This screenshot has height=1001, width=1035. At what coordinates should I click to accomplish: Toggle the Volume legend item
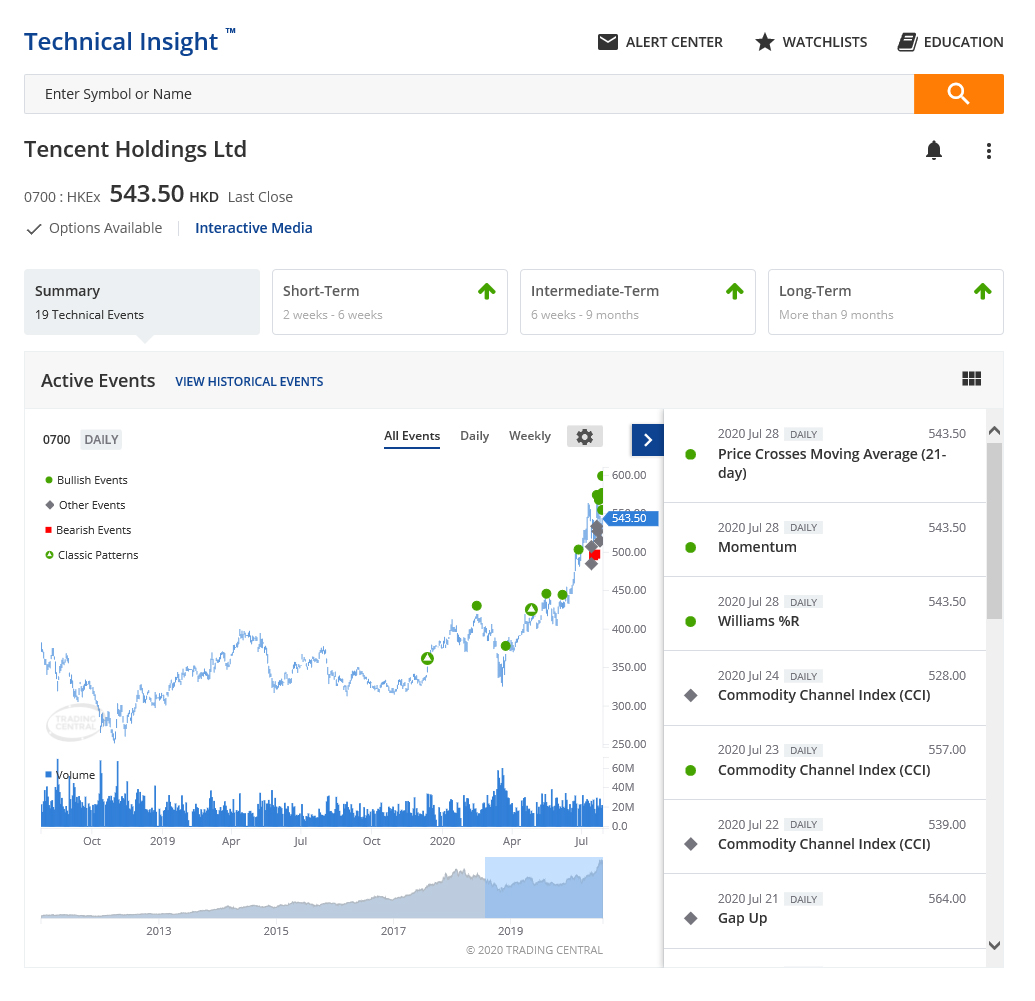click(x=70, y=775)
